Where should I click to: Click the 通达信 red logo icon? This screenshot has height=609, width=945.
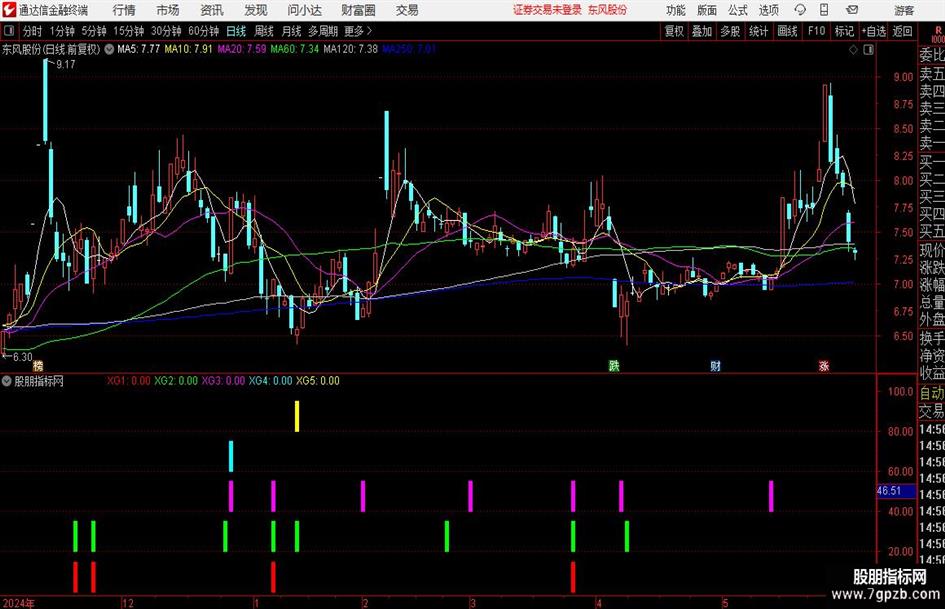click(x=9, y=10)
